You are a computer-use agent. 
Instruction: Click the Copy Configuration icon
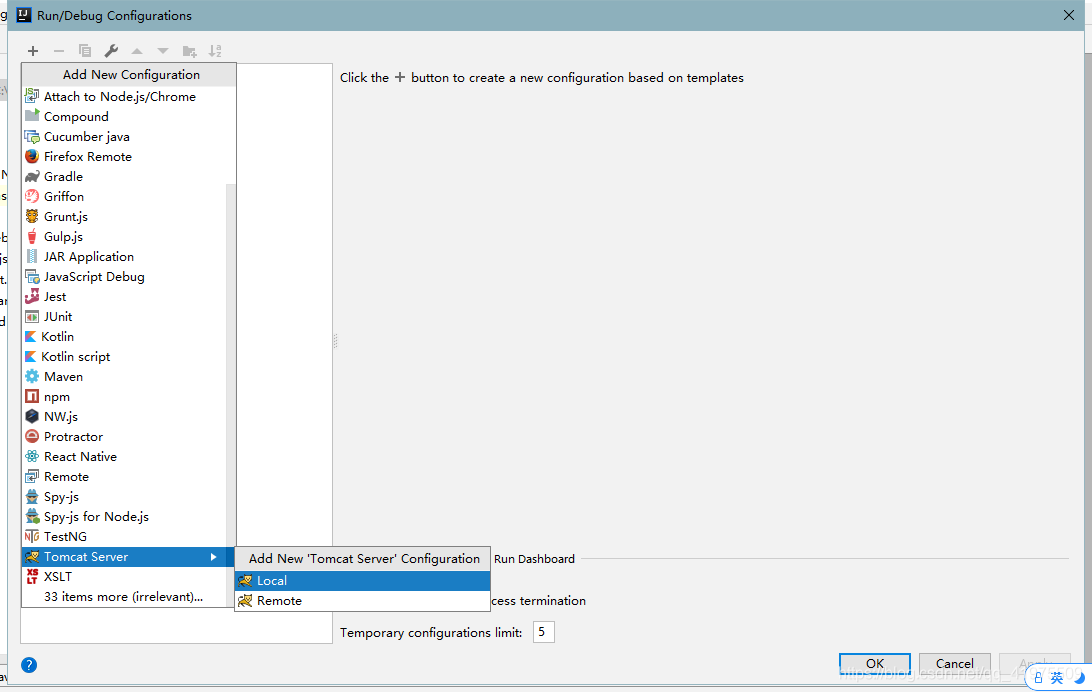point(85,51)
